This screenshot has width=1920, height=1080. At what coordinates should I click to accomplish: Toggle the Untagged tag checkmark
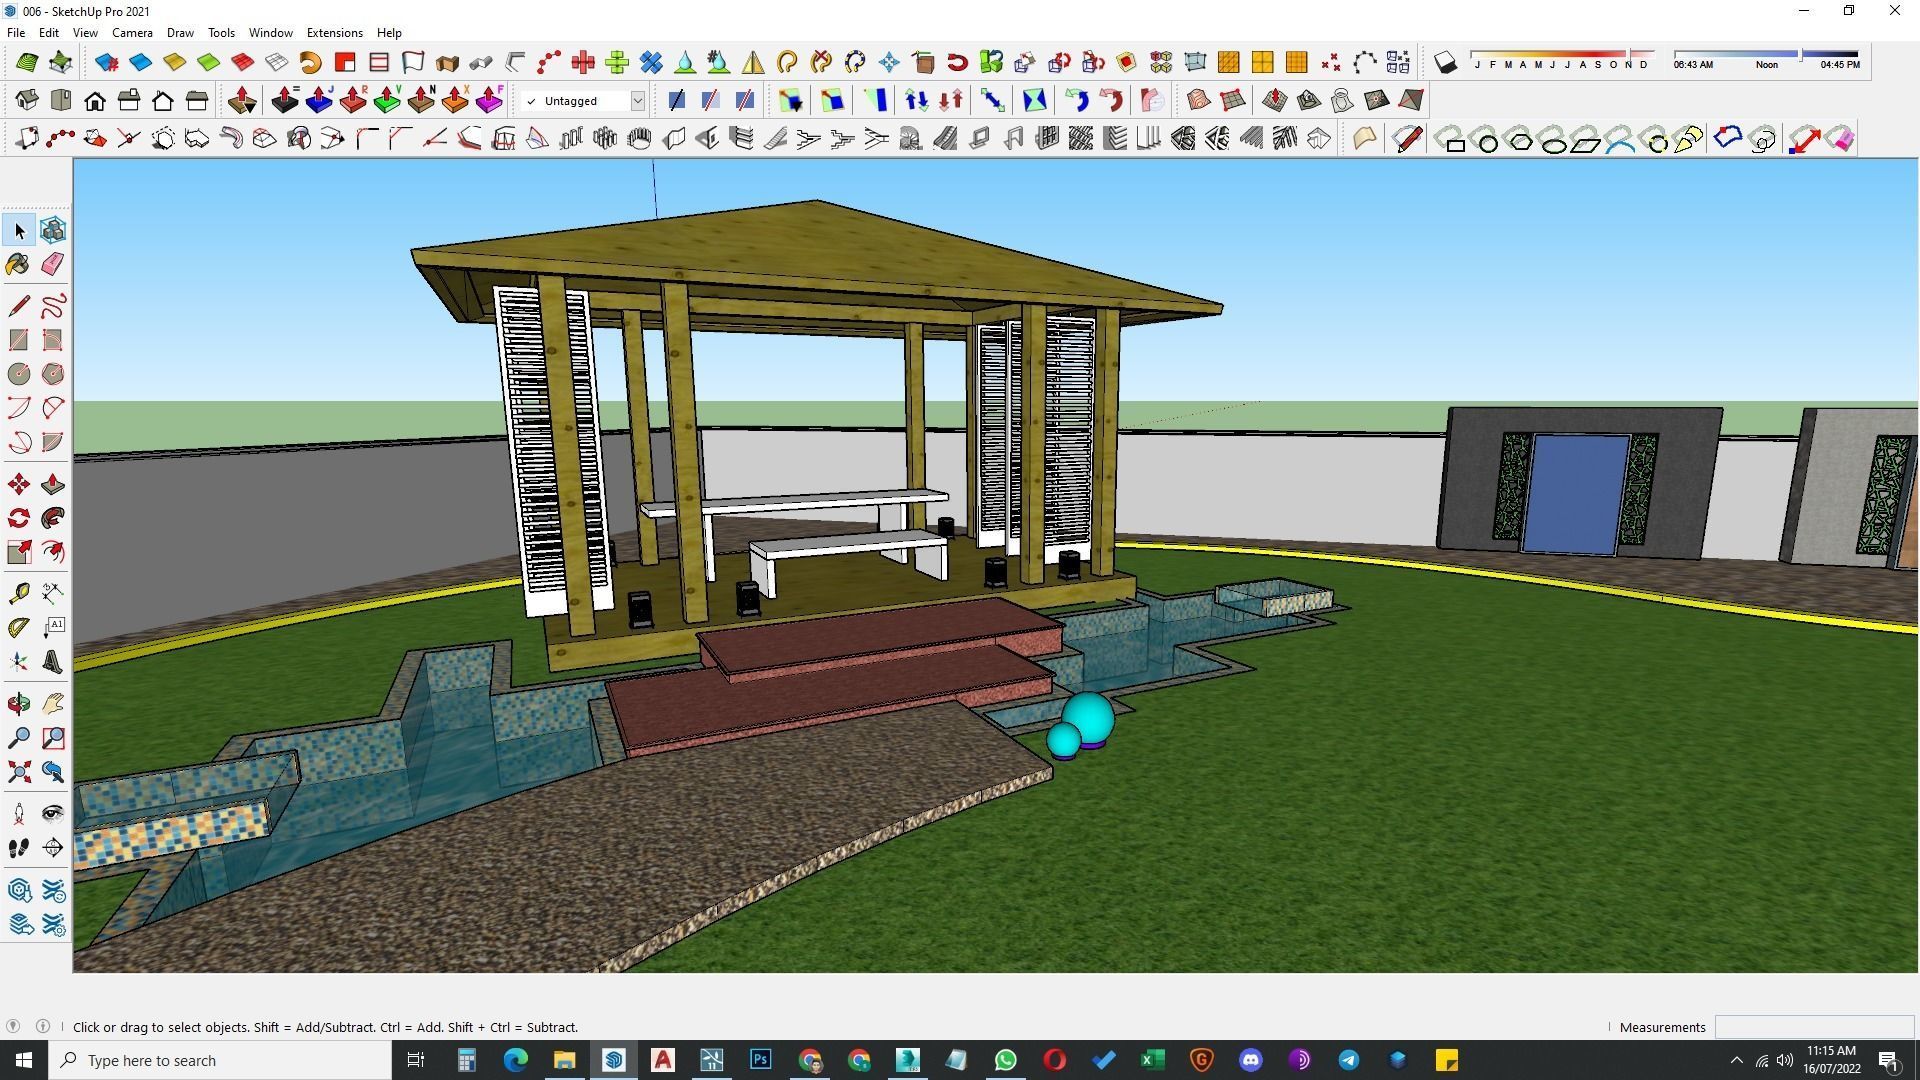pyautogui.click(x=531, y=101)
